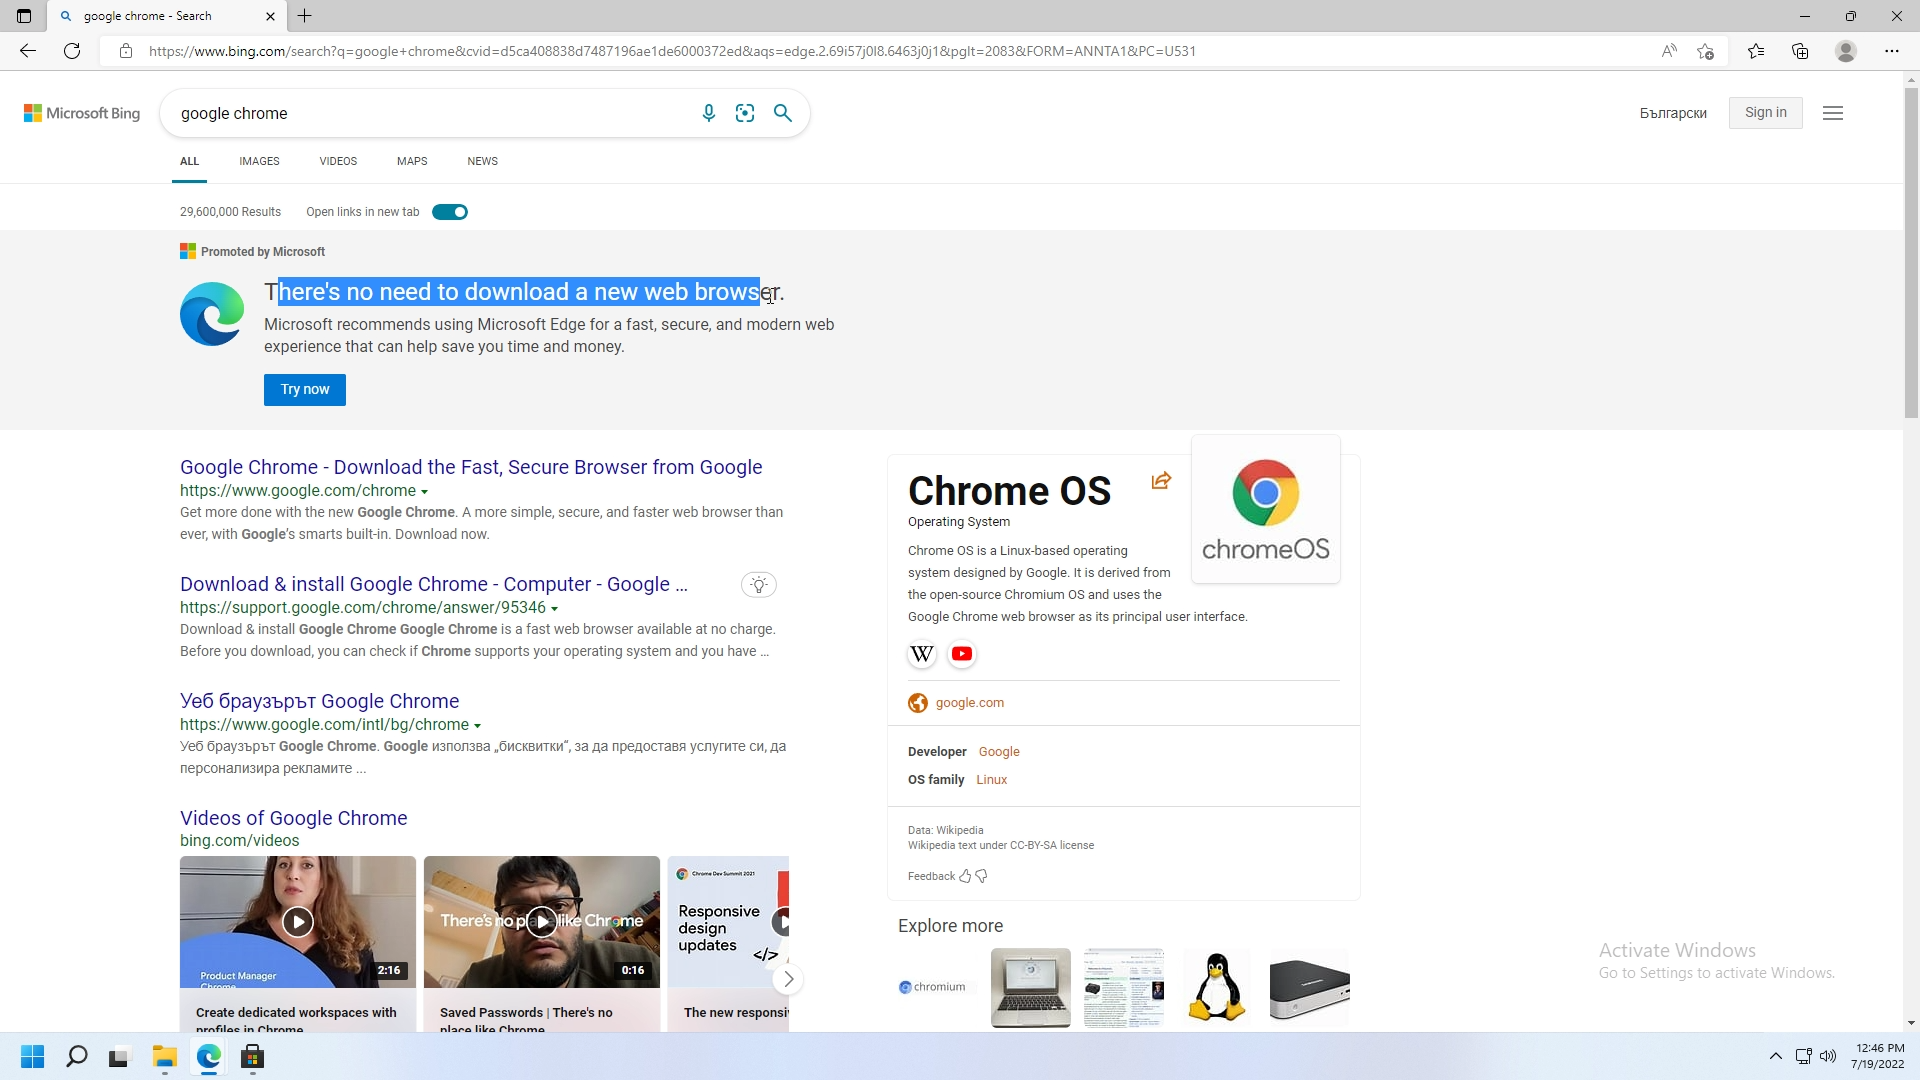This screenshot has height=1080, width=1920.
Task: Open File Explorer from taskbar
Action: [x=164, y=1057]
